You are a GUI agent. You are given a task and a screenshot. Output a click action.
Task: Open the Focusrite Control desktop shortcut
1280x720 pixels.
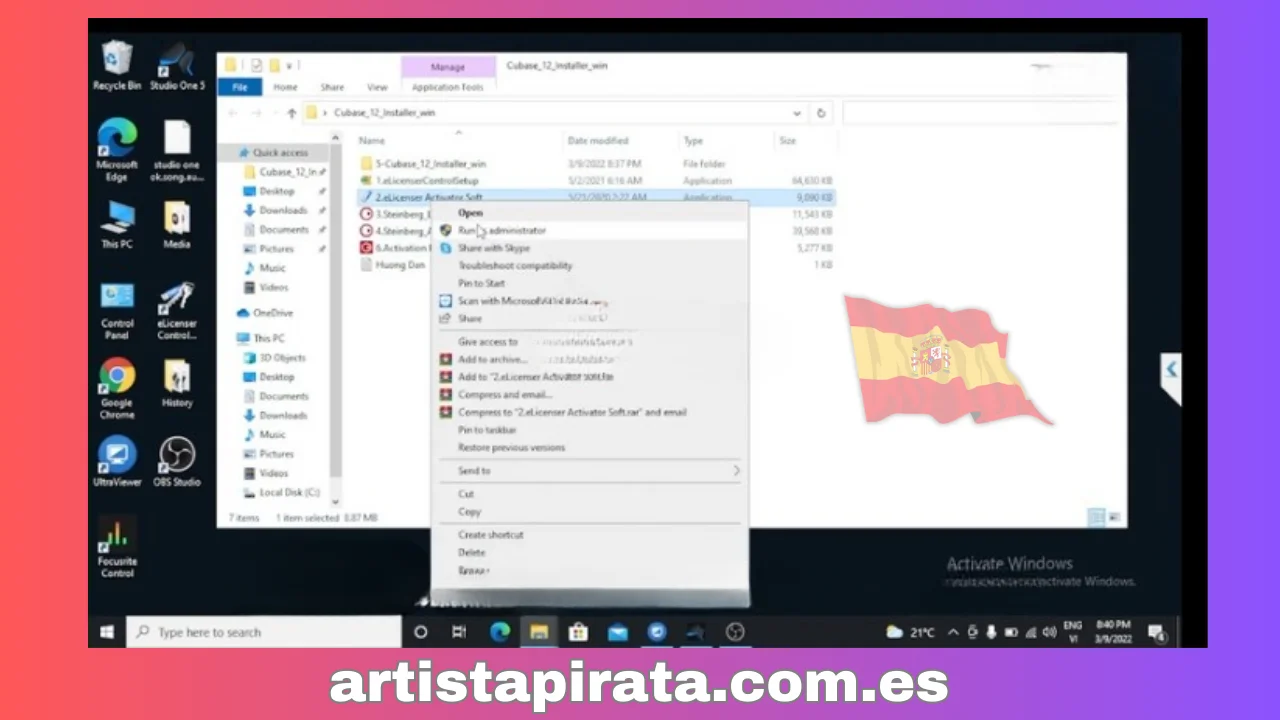pos(116,548)
